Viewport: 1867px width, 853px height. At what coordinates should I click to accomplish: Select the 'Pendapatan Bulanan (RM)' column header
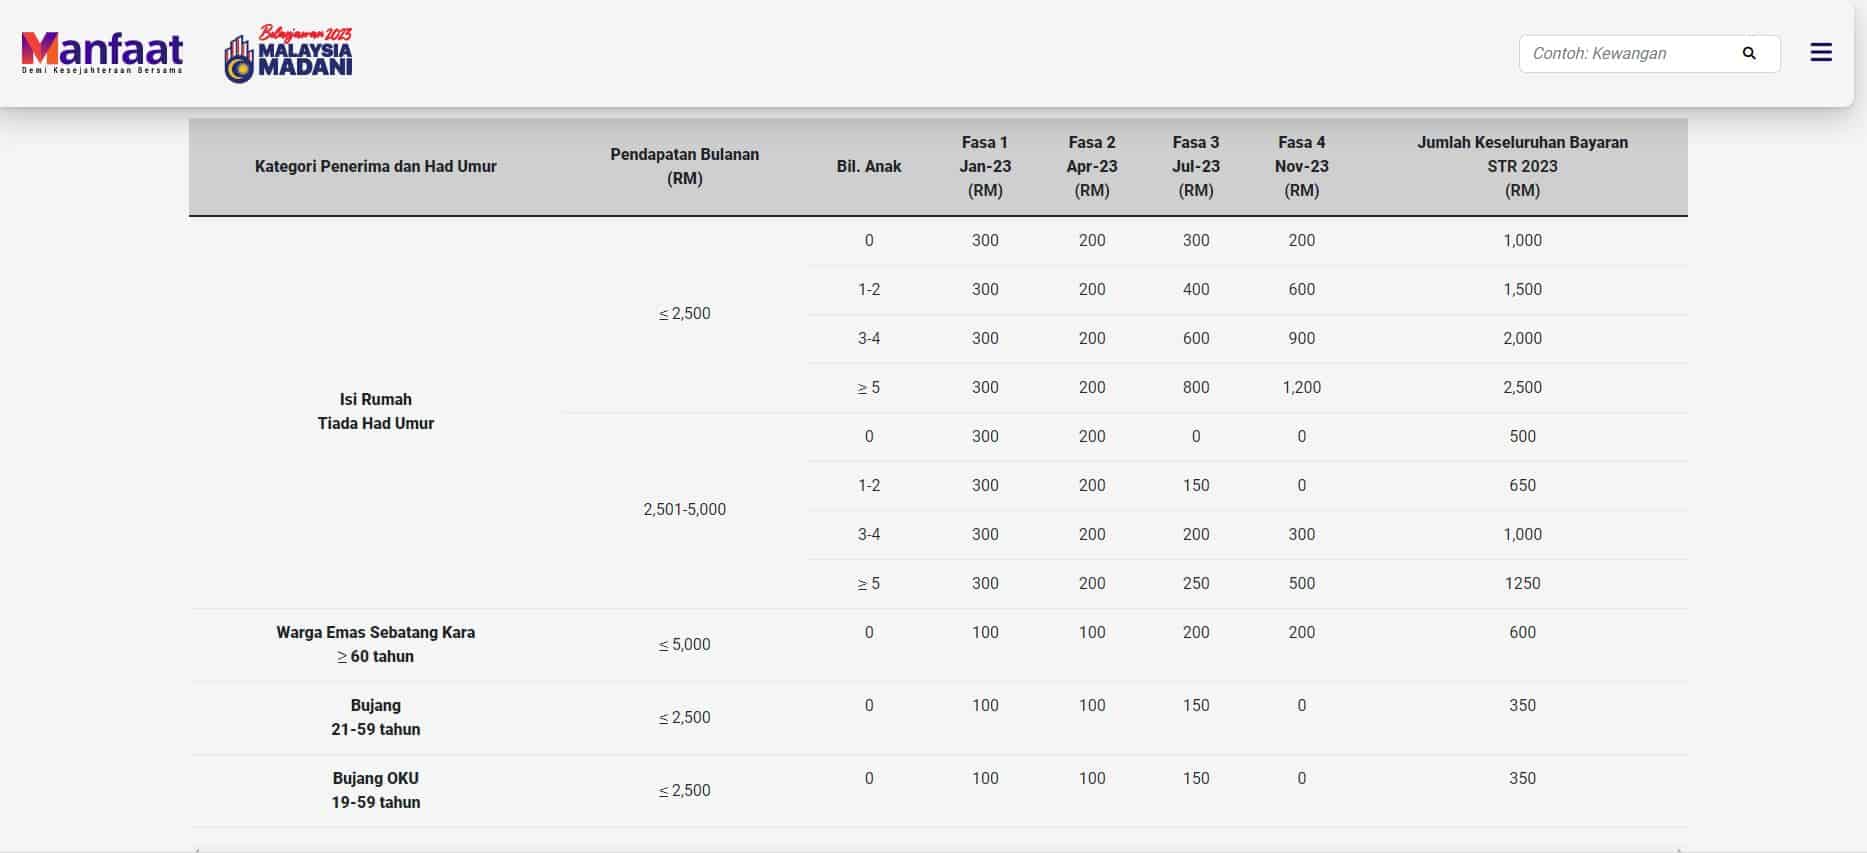pos(685,166)
